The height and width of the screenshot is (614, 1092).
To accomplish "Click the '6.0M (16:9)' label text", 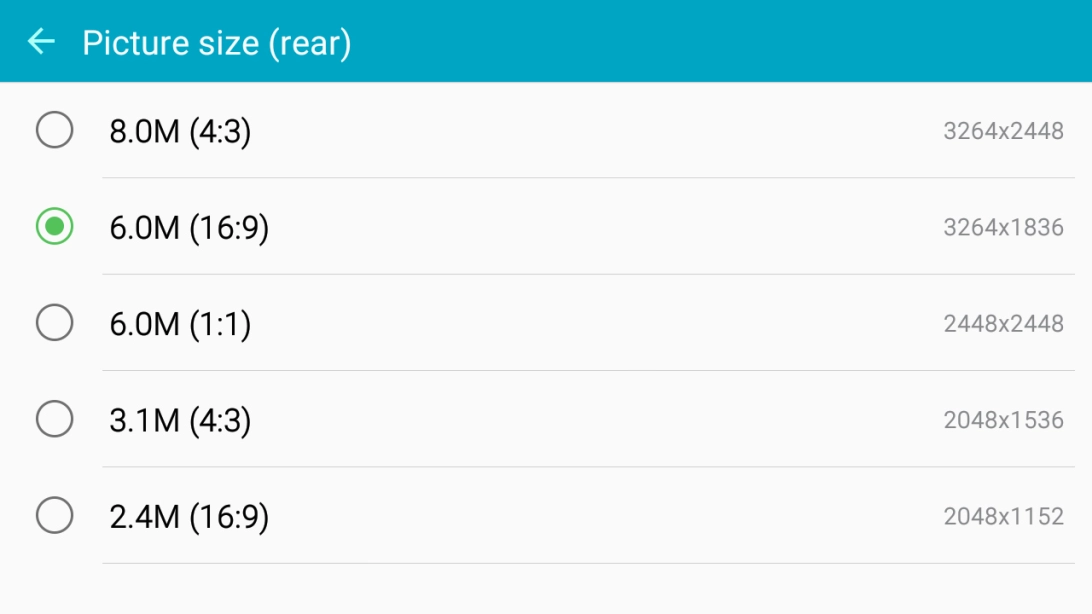I will click(x=189, y=228).
